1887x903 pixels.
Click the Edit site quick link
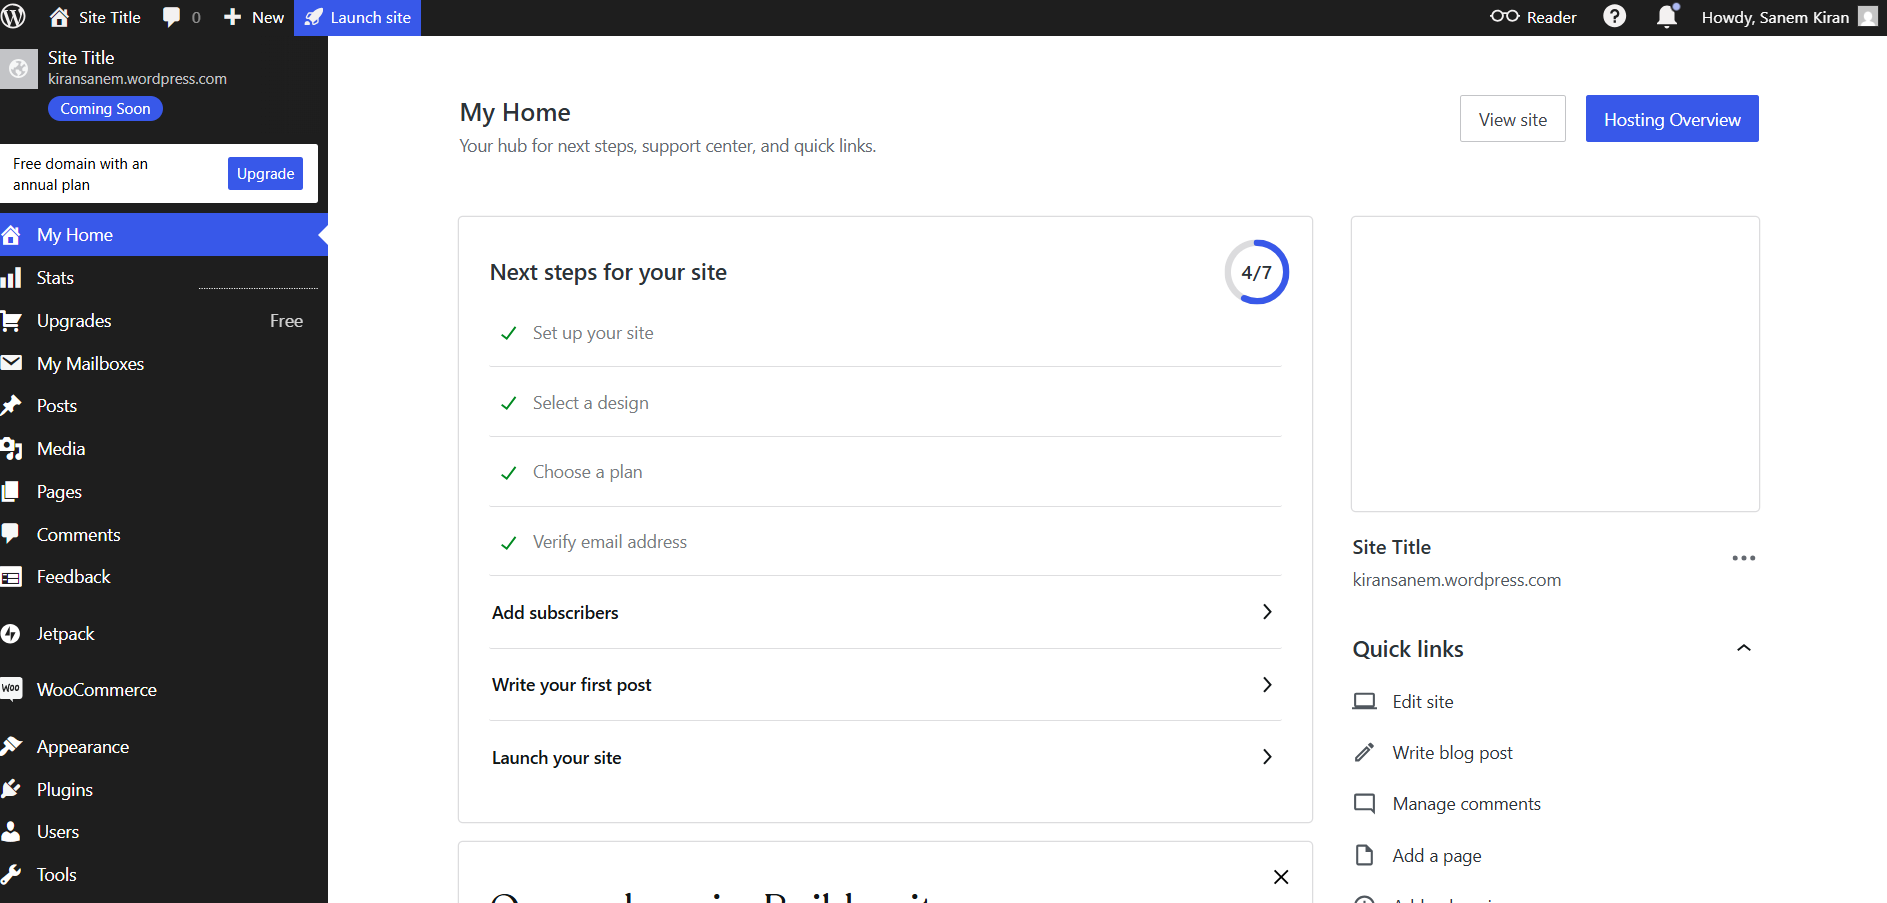pyautogui.click(x=1422, y=701)
